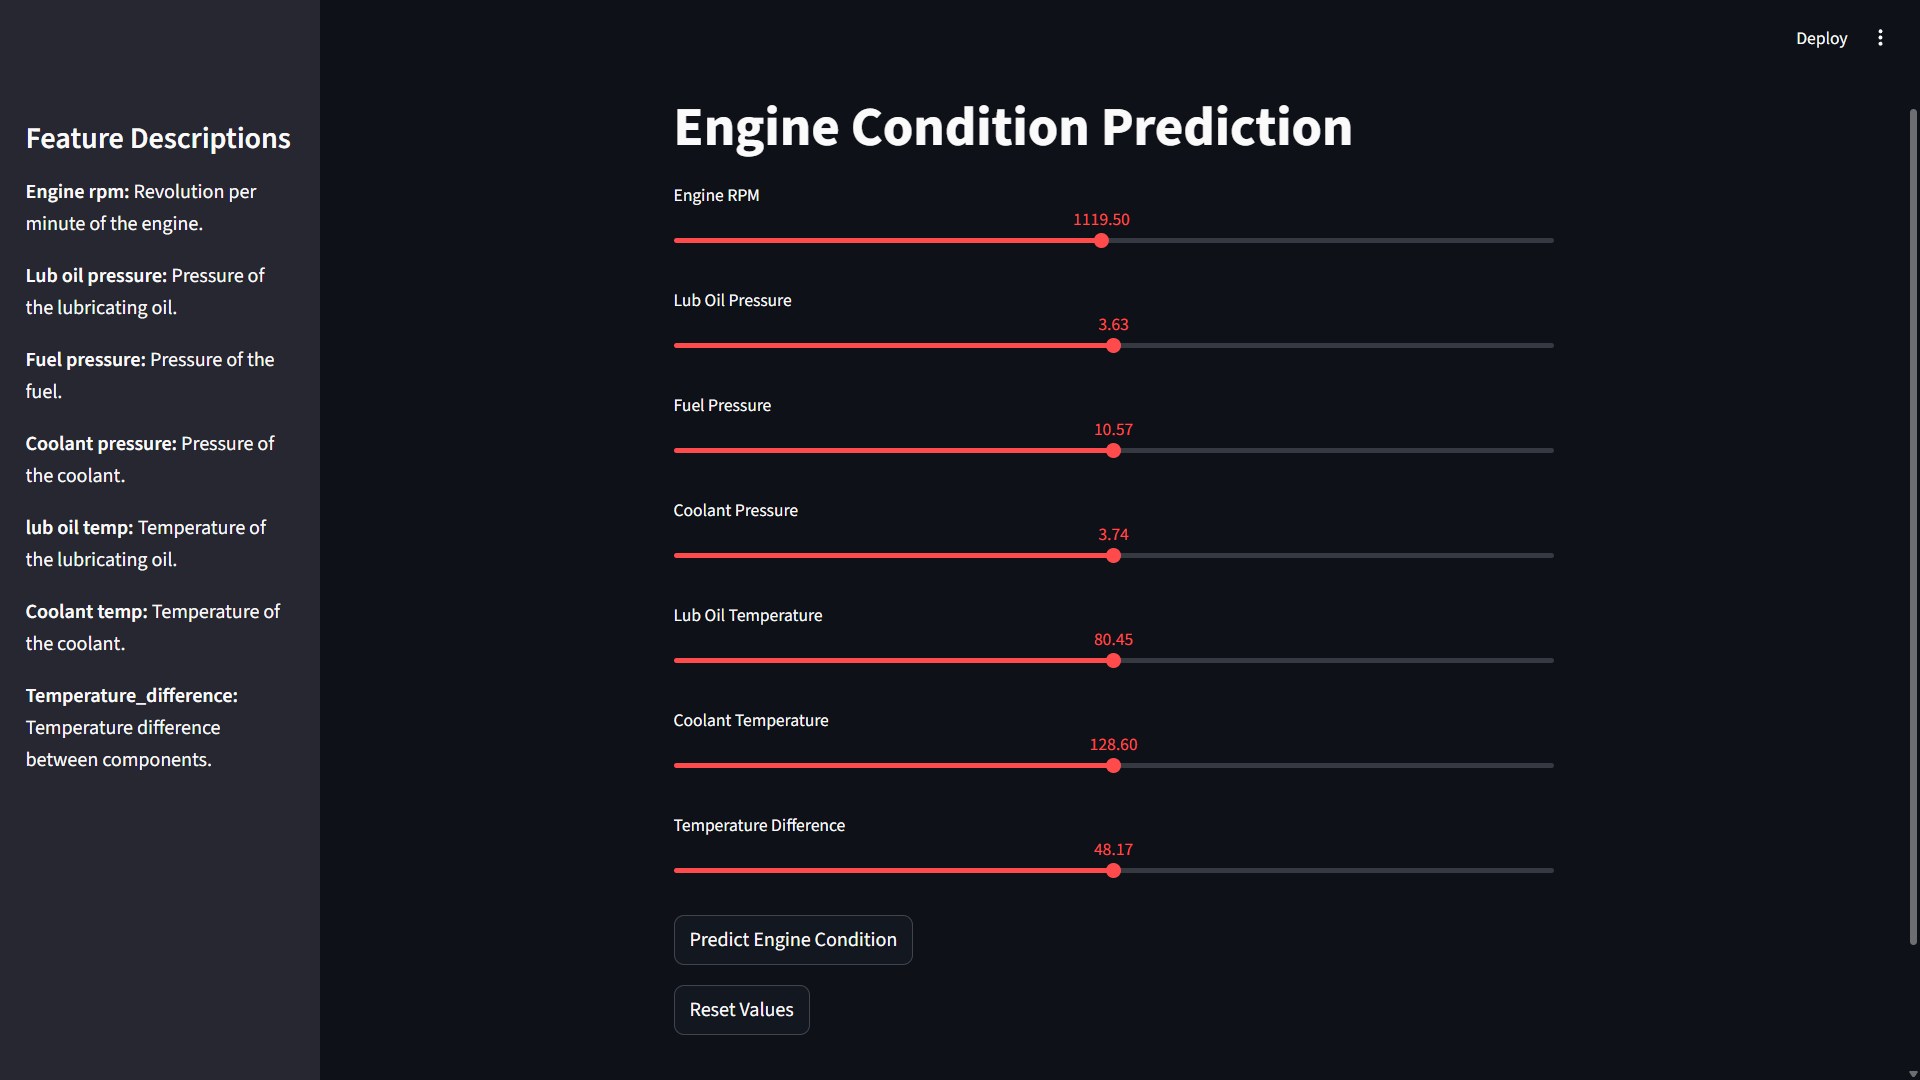
Task: Click the Feature Descriptions sidebar heading
Action: 158,138
